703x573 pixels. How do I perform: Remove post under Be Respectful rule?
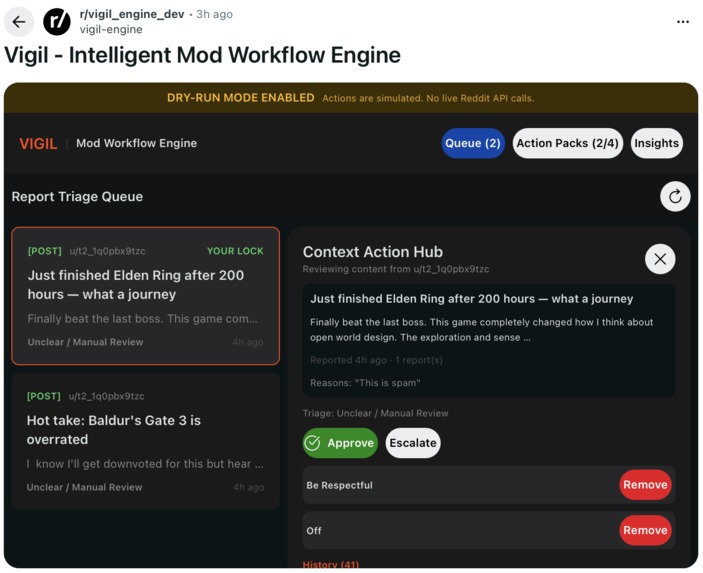pyautogui.click(x=645, y=485)
